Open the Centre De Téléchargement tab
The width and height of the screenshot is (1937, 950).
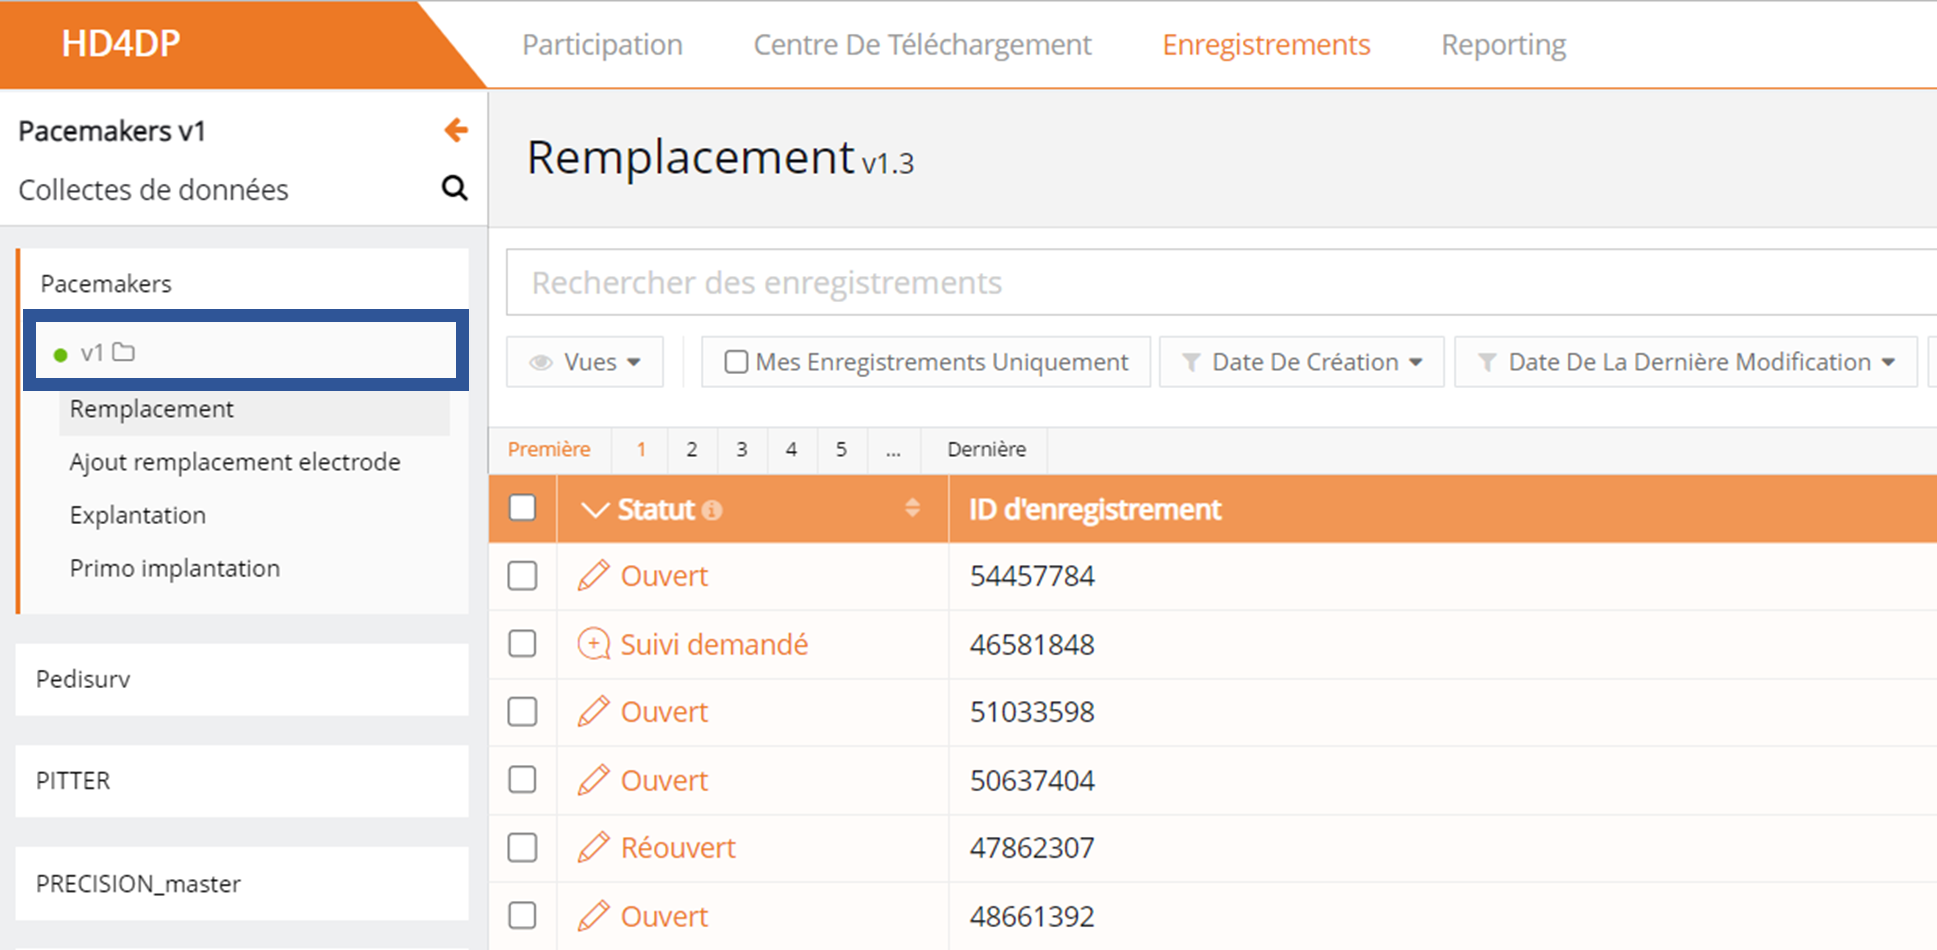click(922, 45)
